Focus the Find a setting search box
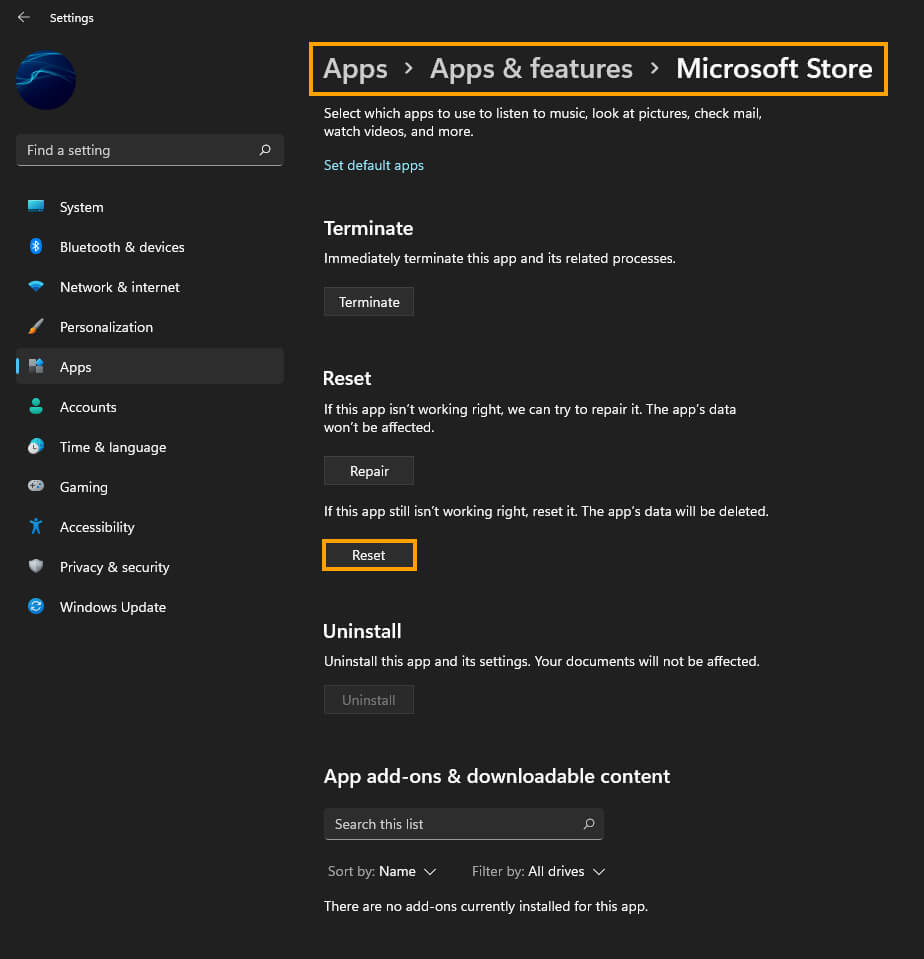This screenshot has width=924, height=959. [150, 150]
